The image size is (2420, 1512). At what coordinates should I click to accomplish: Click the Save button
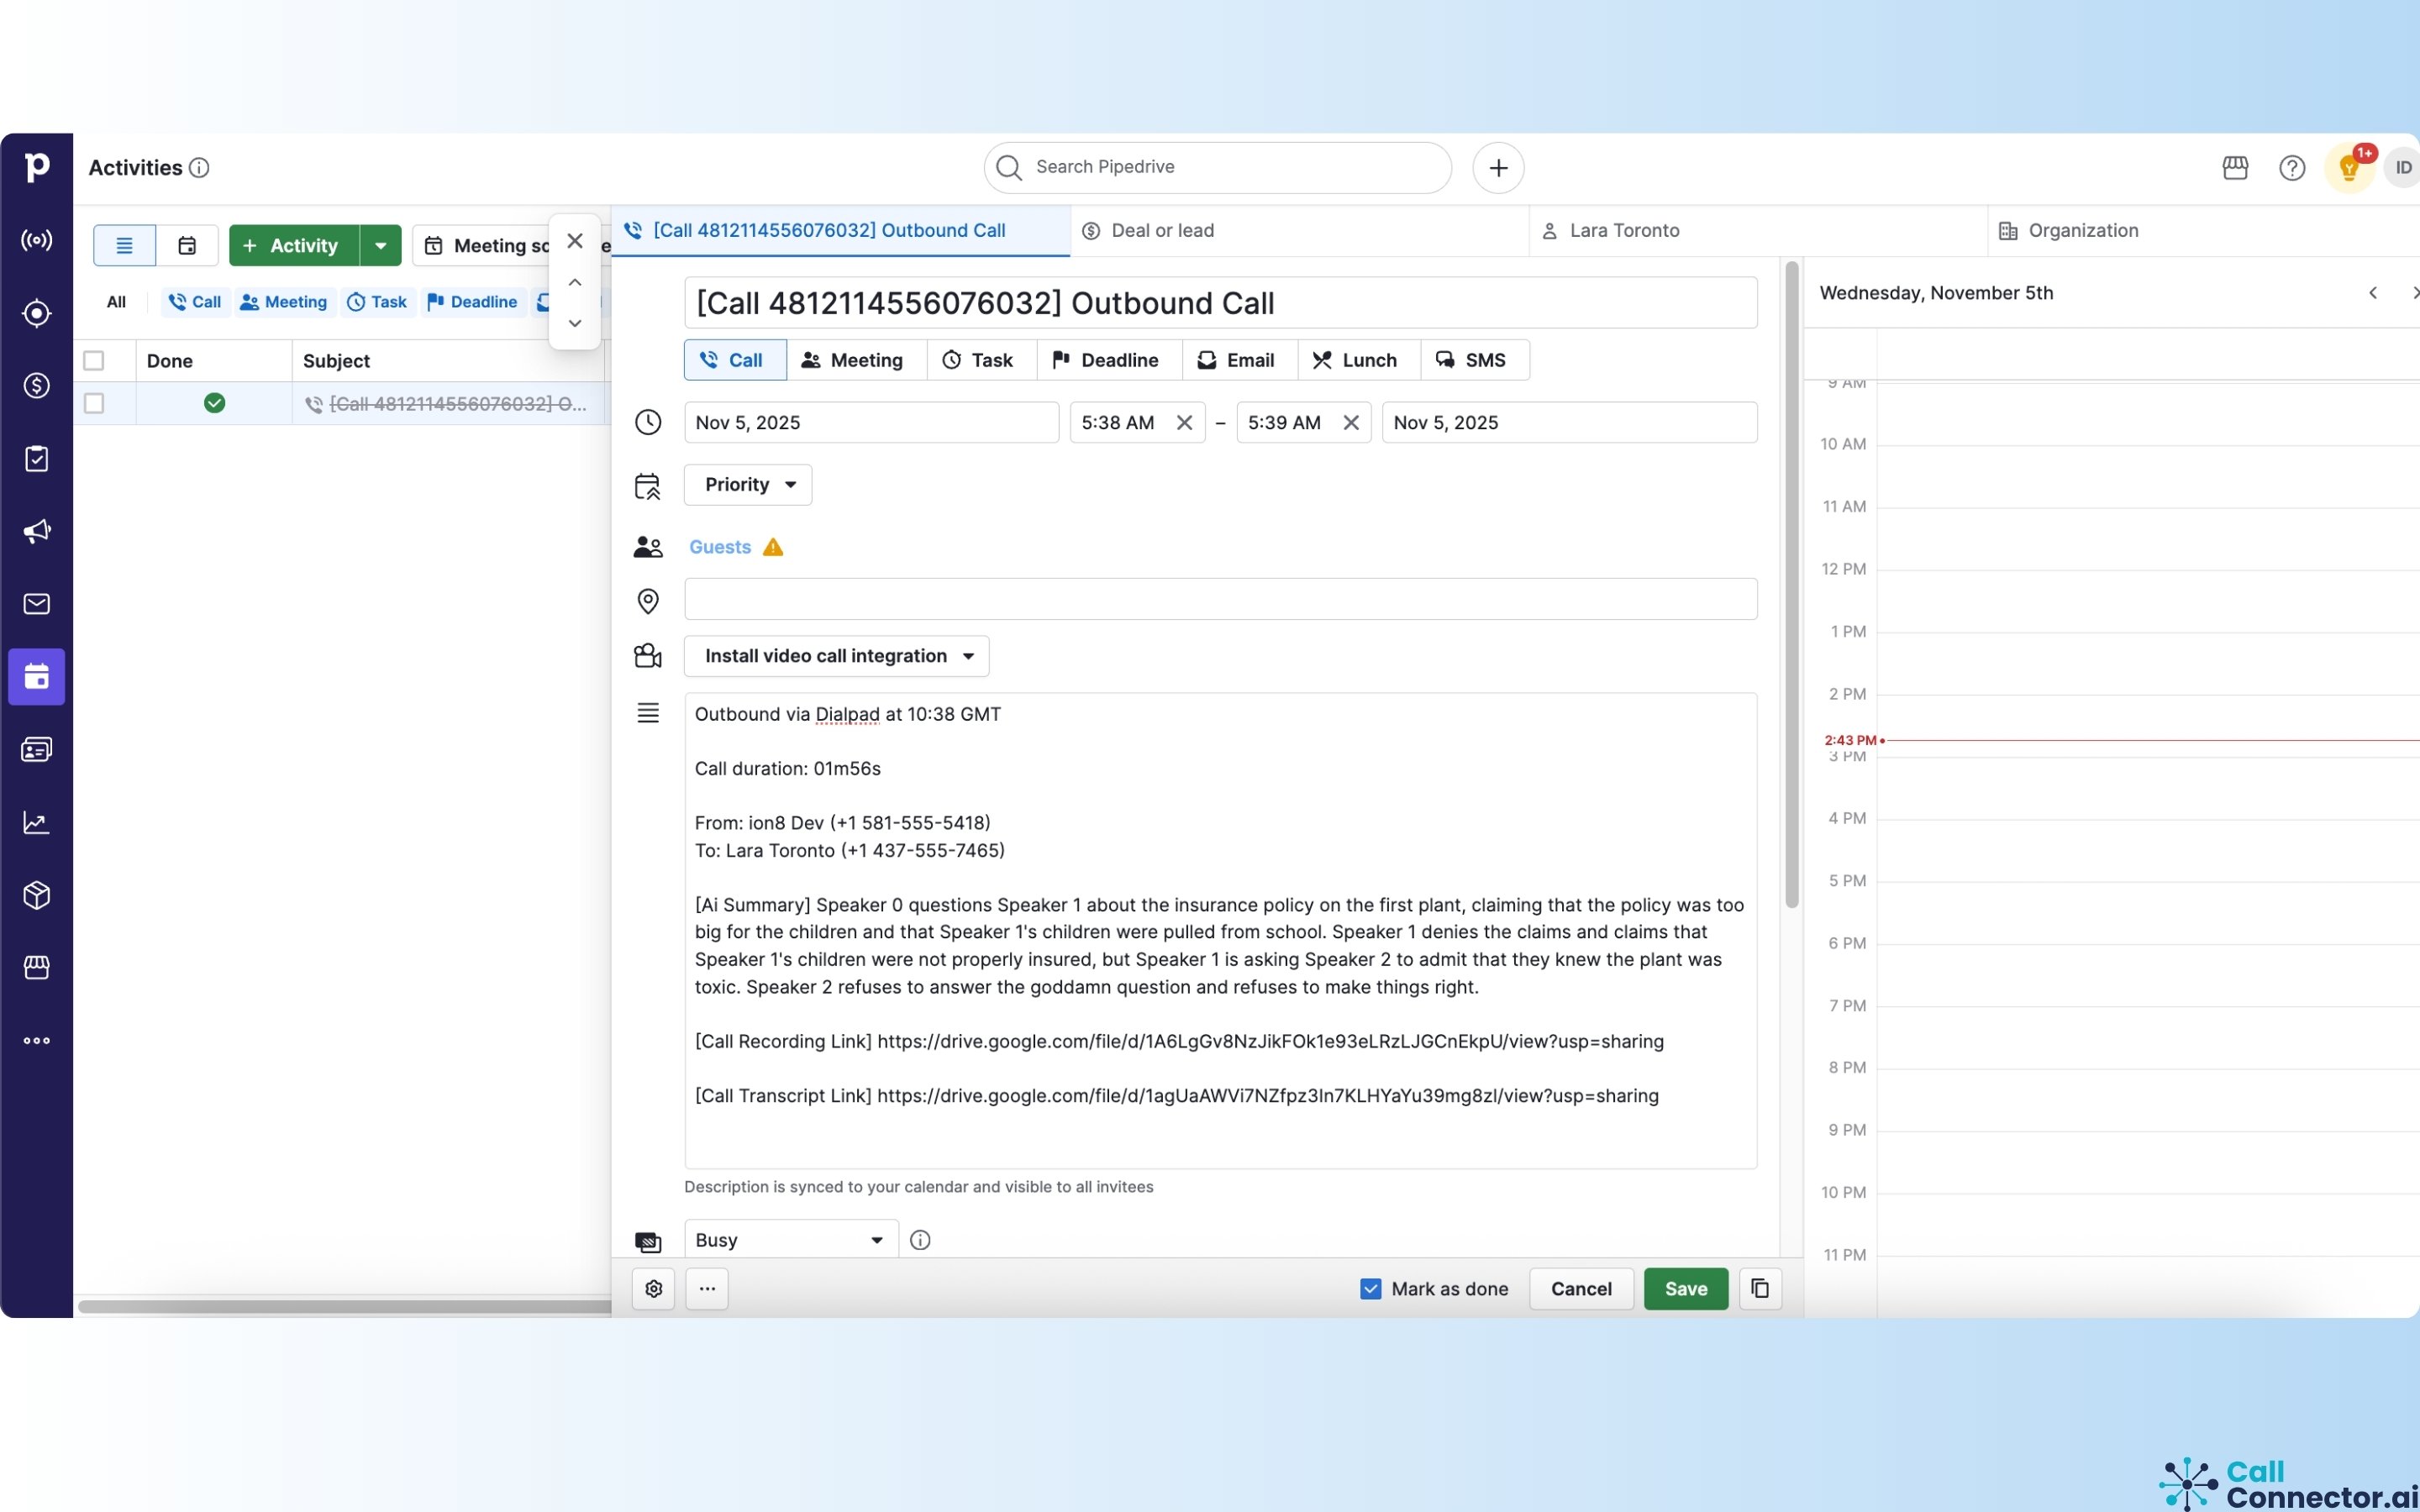click(1686, 1289)
